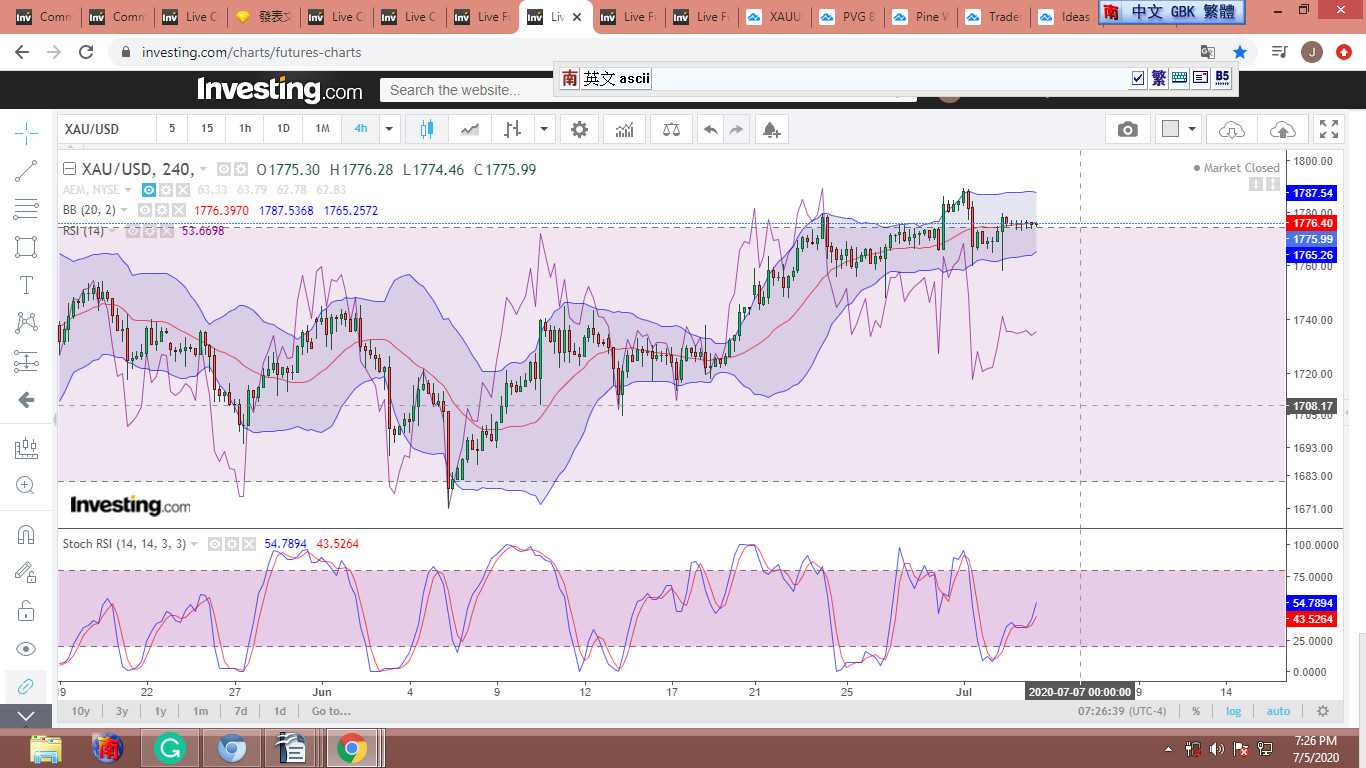Viewport: 1366px width, 768px height.
Task: Add an alert with bell icon
Action: (770, 129)
